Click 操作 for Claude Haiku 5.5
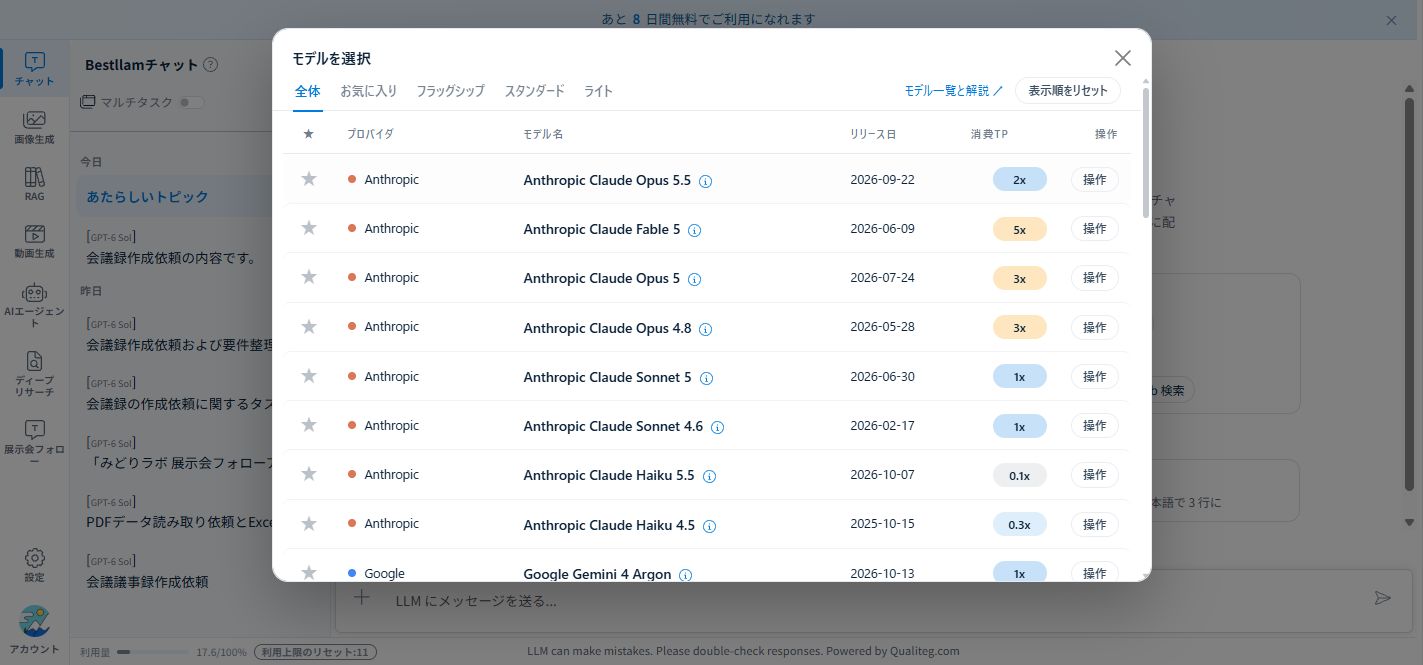 pyautogui.click(x=1095, y=475)
